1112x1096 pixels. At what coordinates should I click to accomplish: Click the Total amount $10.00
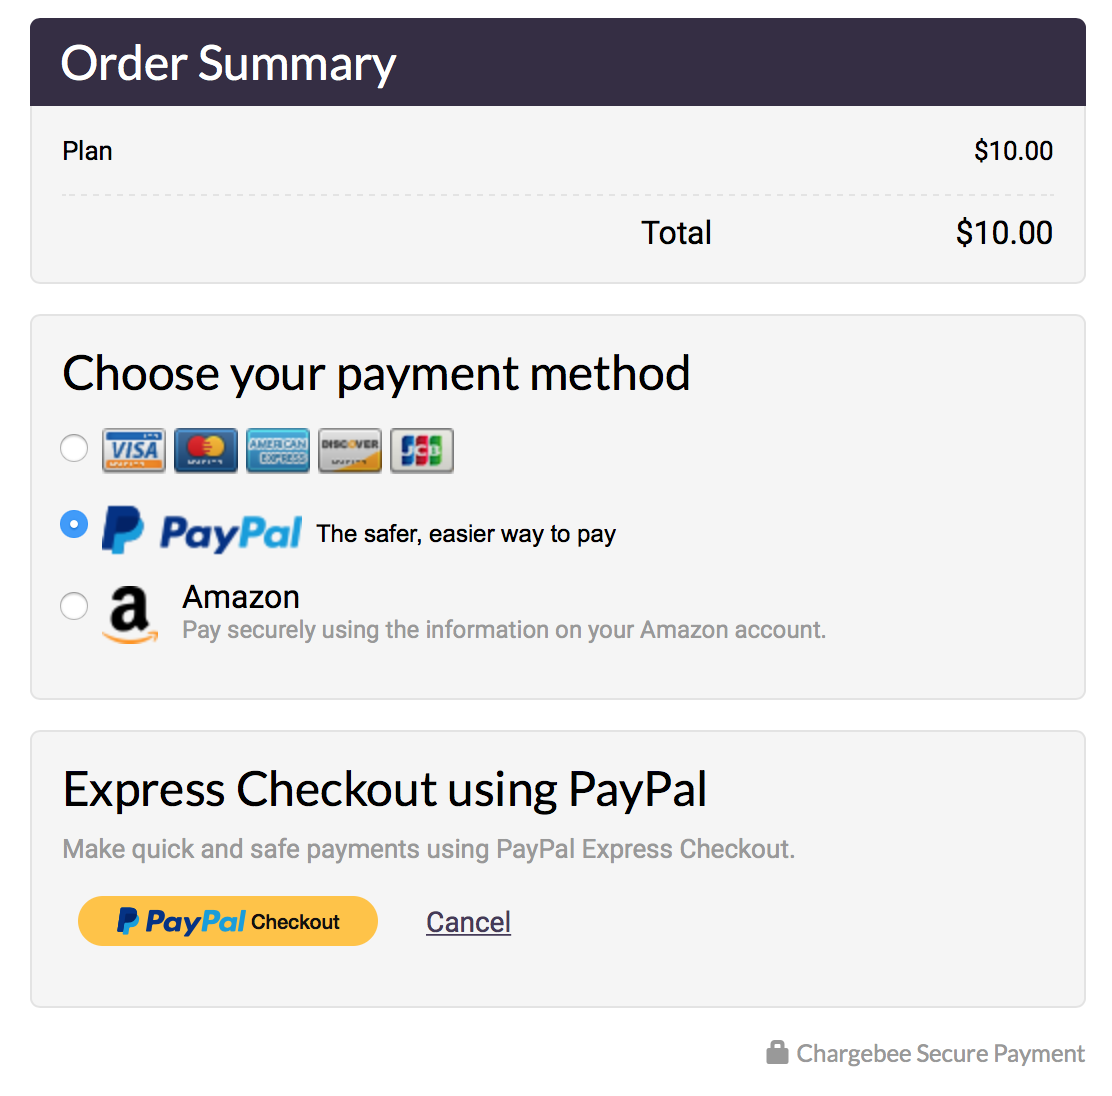click(1004, 233)
